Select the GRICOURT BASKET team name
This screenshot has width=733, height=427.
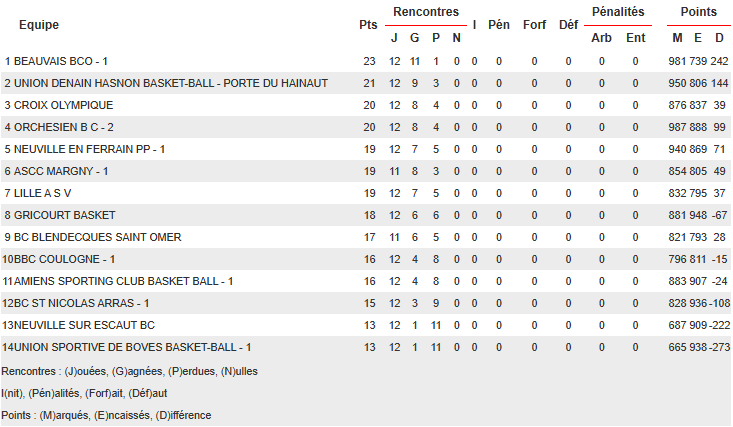pos(65,215)
